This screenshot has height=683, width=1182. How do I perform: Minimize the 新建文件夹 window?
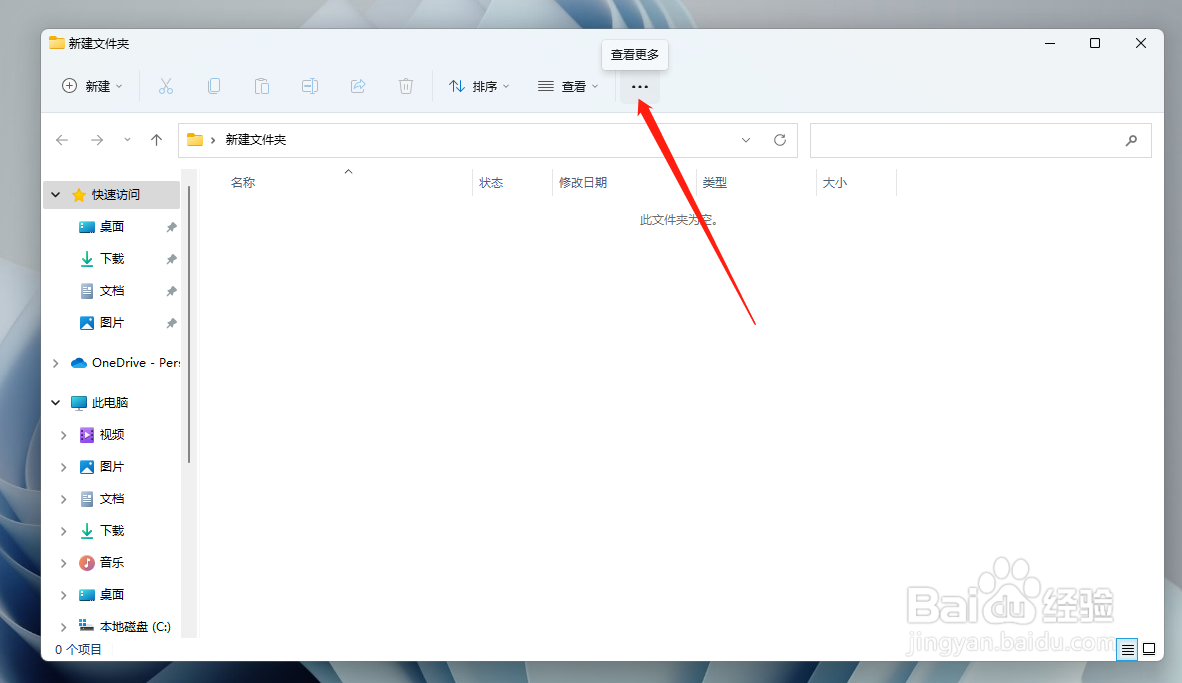(x=1049, y=44)
